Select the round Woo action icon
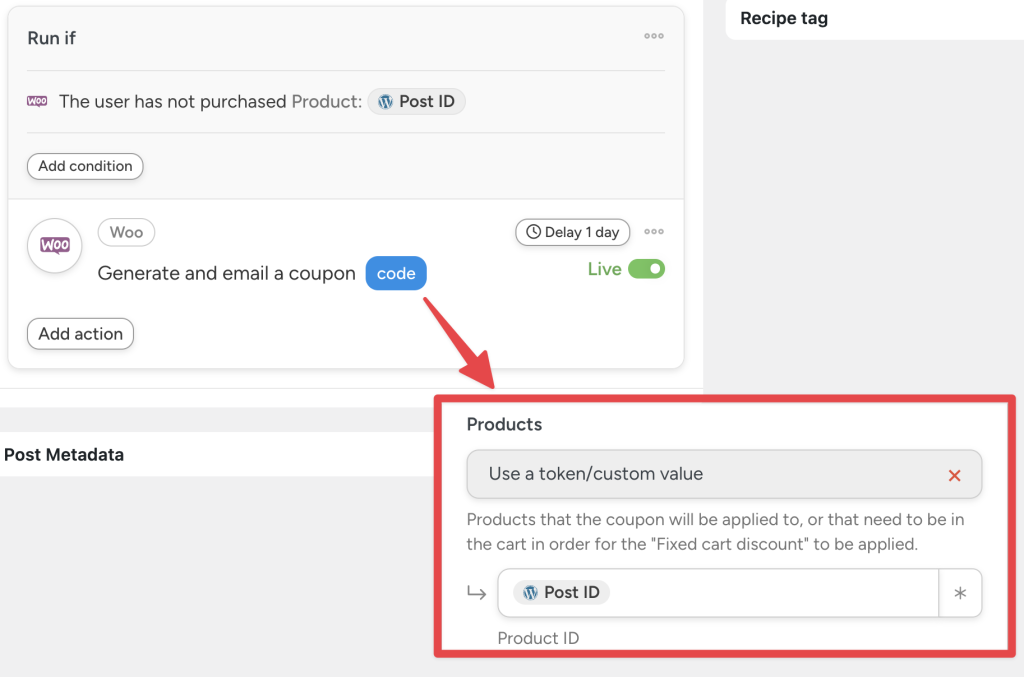The width and height of the screenshot is (1024, 677). pos(54,245)
